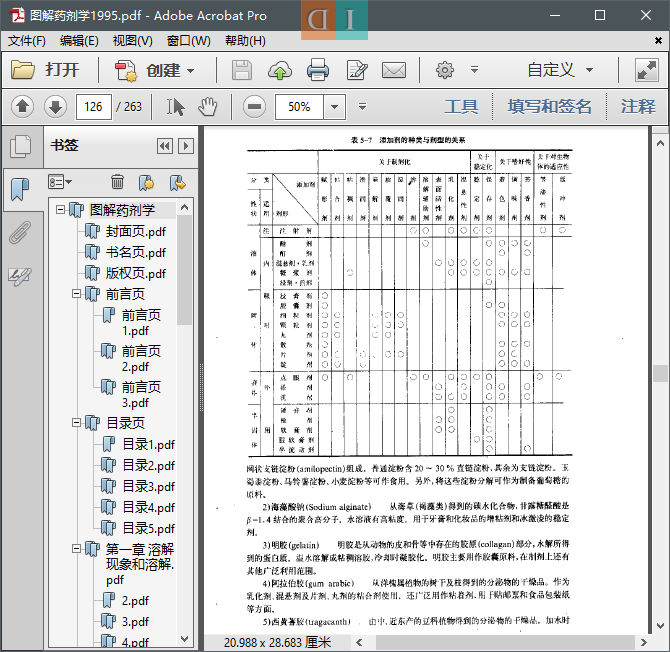Expand page display options dropdown arrow

(x=362, y=107)
